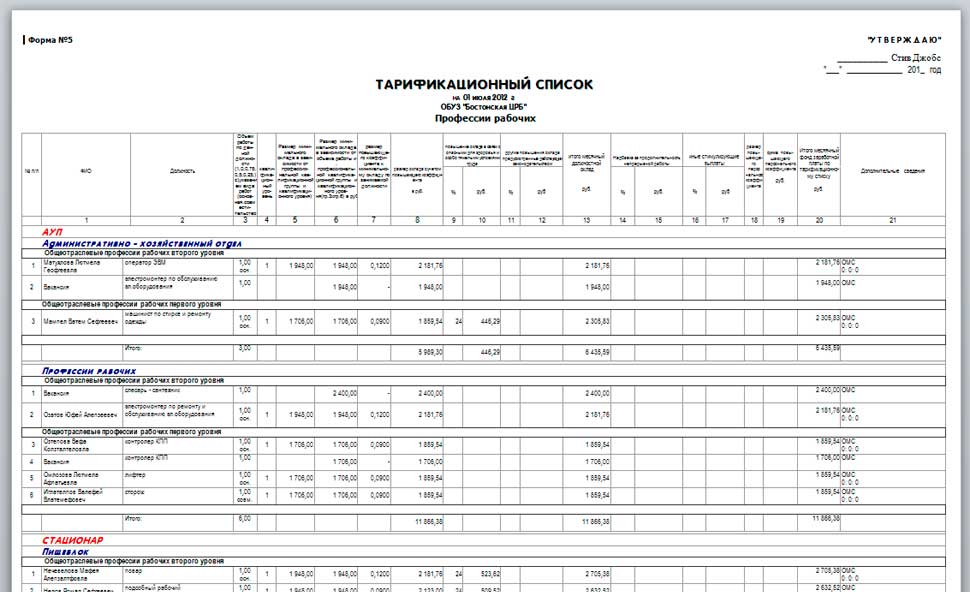This screenshot has height=592, width=970.
Task: Click the "Форма №5" label
Action: pyautogui.click(x=51, y=40)
